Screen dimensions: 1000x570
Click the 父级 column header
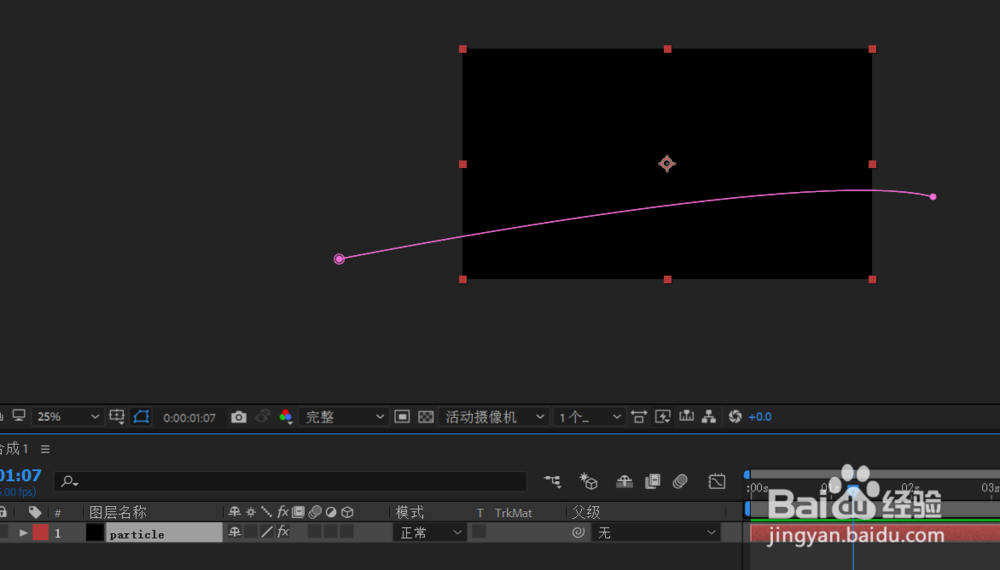(x=586, y=512)
